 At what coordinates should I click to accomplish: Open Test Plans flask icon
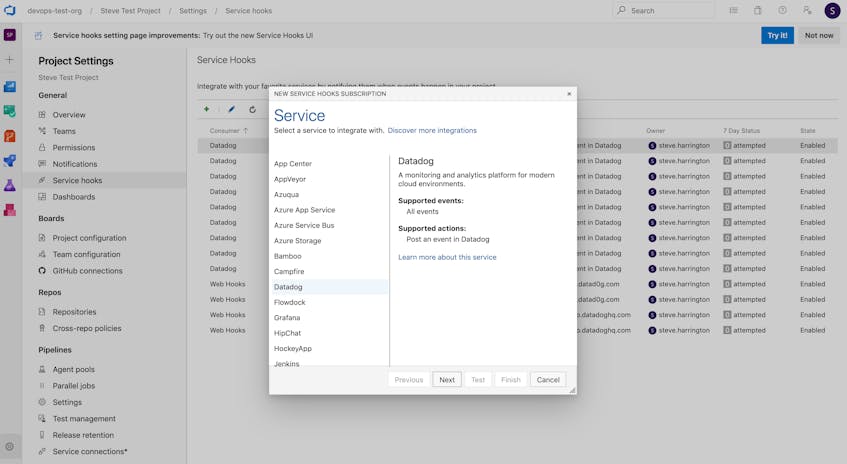(x=10, y=185)
